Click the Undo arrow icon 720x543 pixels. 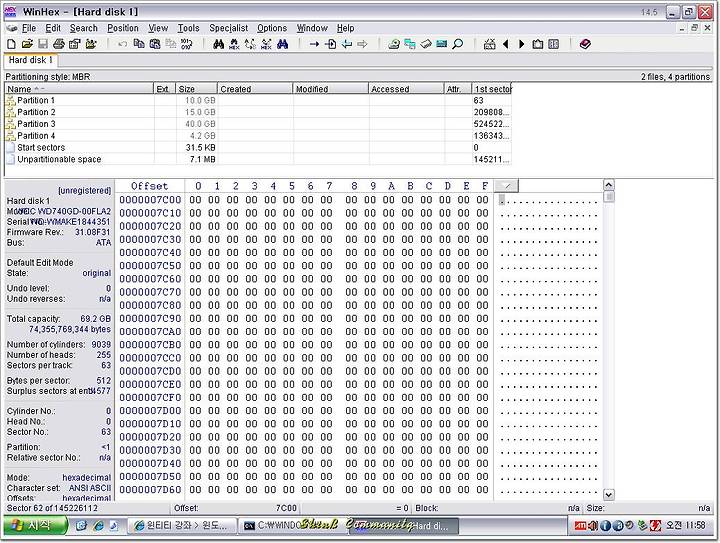pyautogui.click(x=122, y=44)
